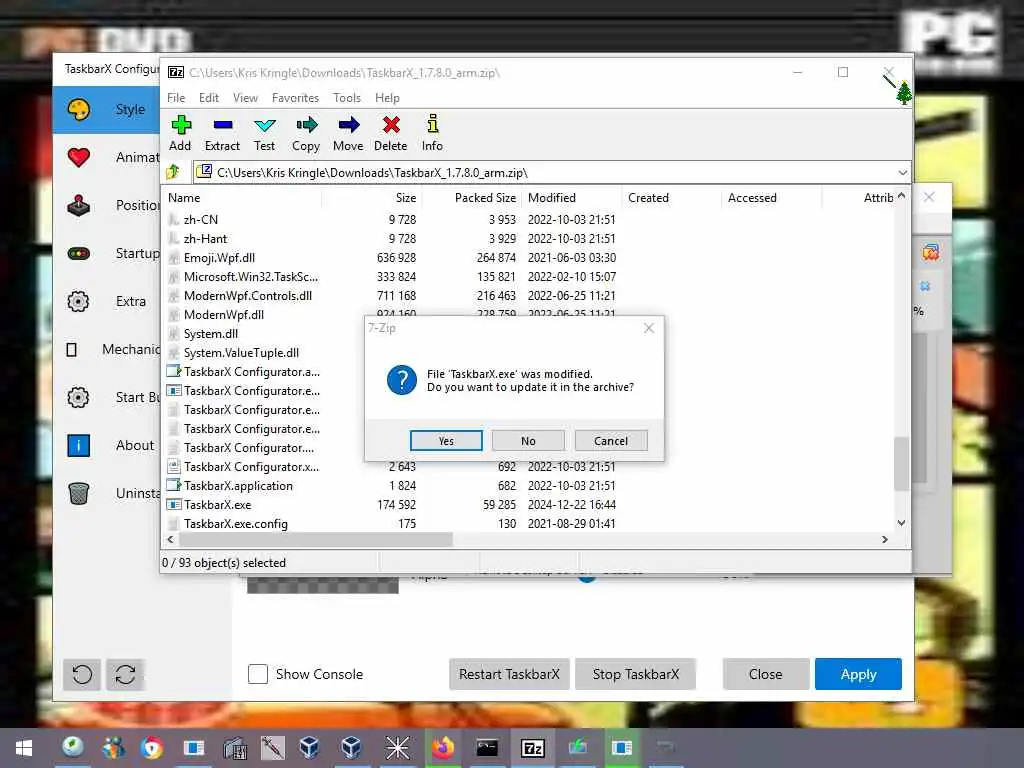Screen dimensions: 1024x768
Task: Choose No in the 7-Zip dialog
Action: (528, 441)
